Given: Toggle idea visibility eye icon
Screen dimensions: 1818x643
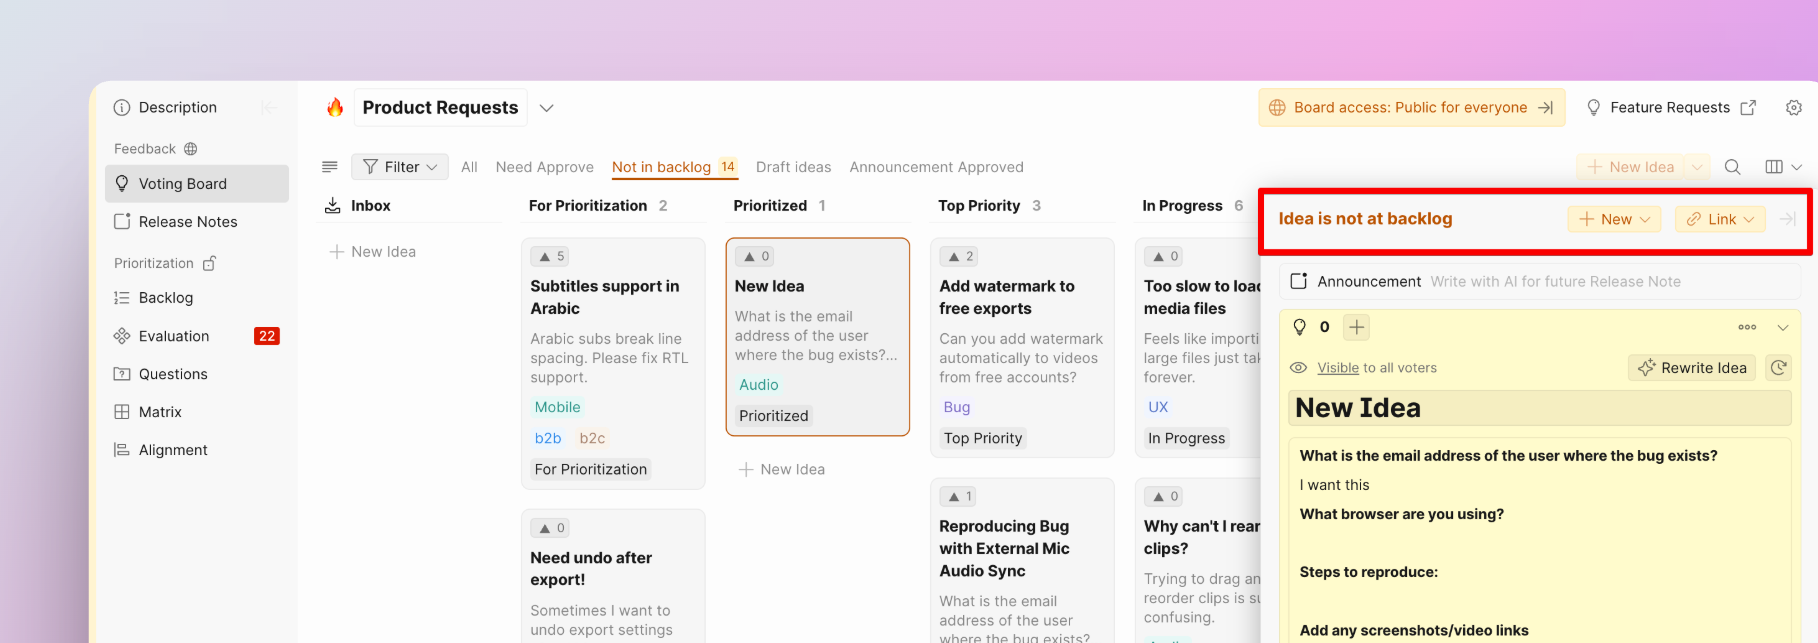Looking at the screenshot, I should pyautogui.click(x=1299, y=368).
